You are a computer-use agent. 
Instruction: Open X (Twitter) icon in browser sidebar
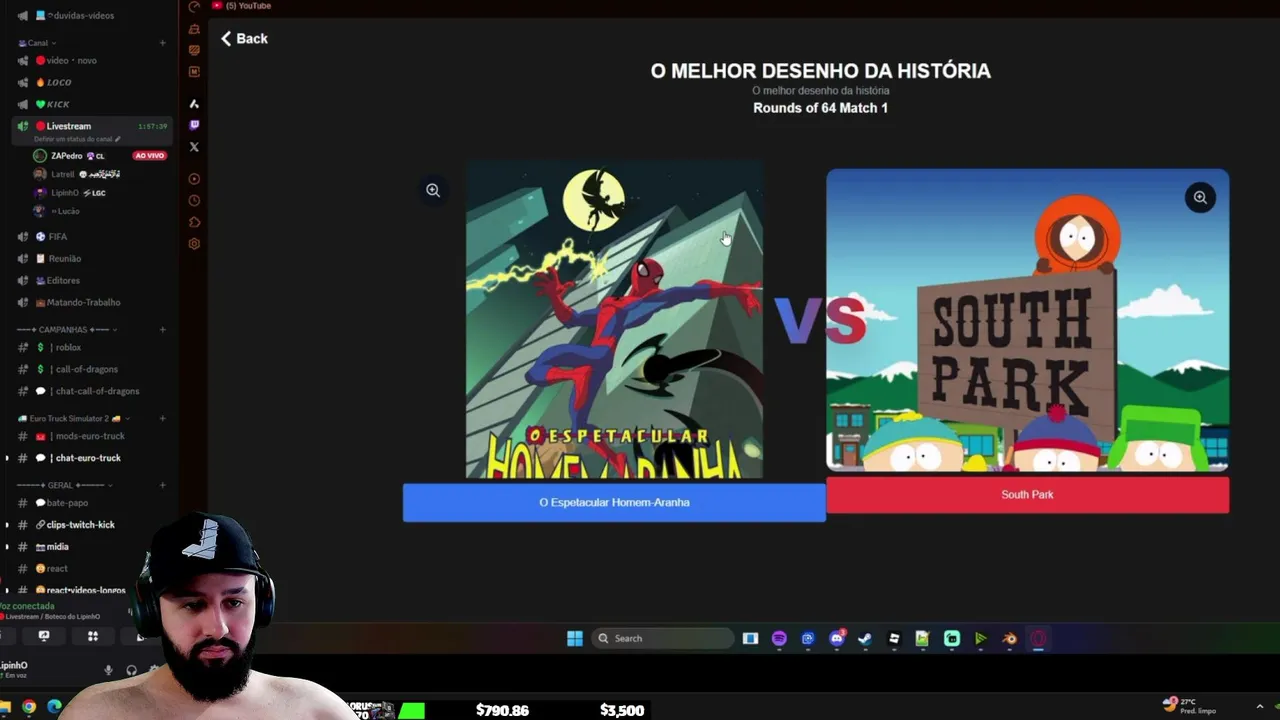click(194, 147)
